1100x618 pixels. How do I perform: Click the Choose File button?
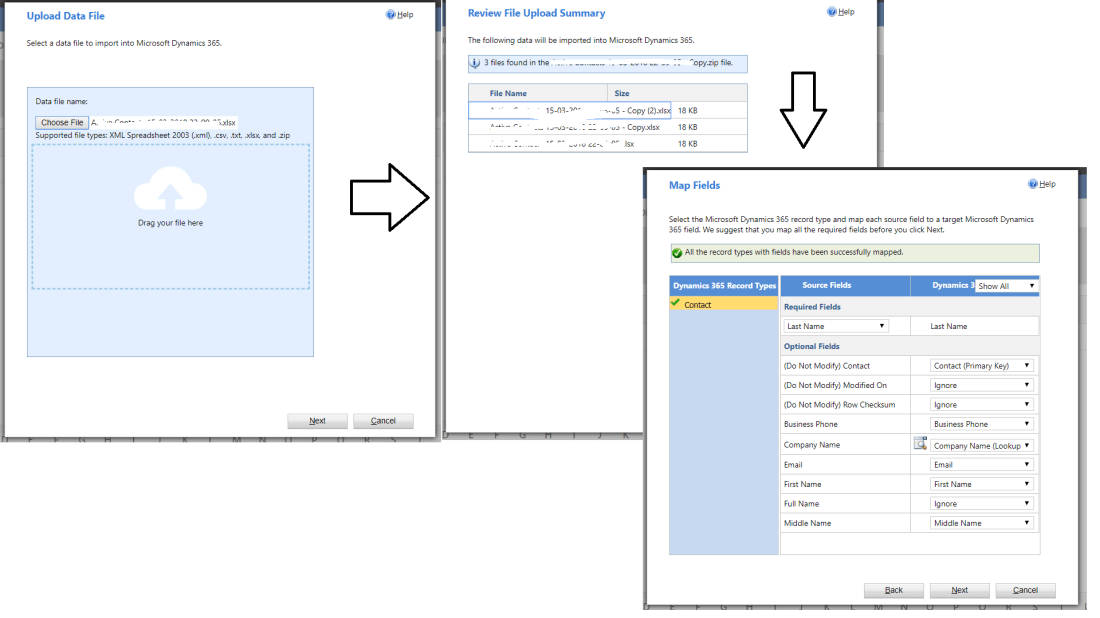pos(62,123)
